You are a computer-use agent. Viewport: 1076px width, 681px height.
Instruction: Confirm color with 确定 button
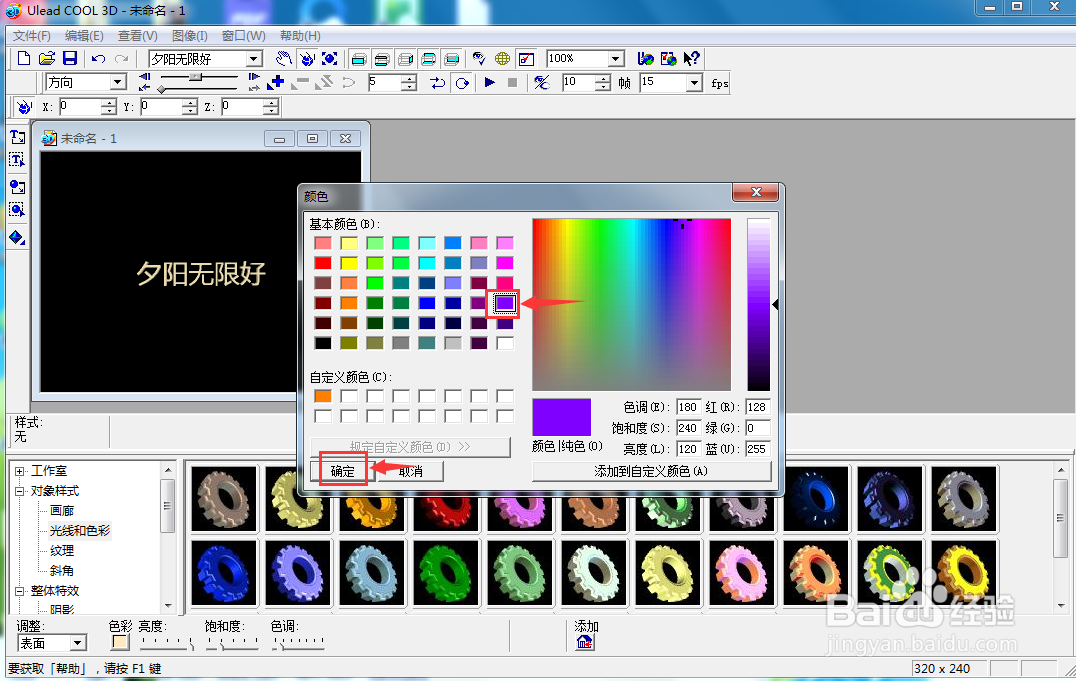pyautogui.click(x=342, y=471)
